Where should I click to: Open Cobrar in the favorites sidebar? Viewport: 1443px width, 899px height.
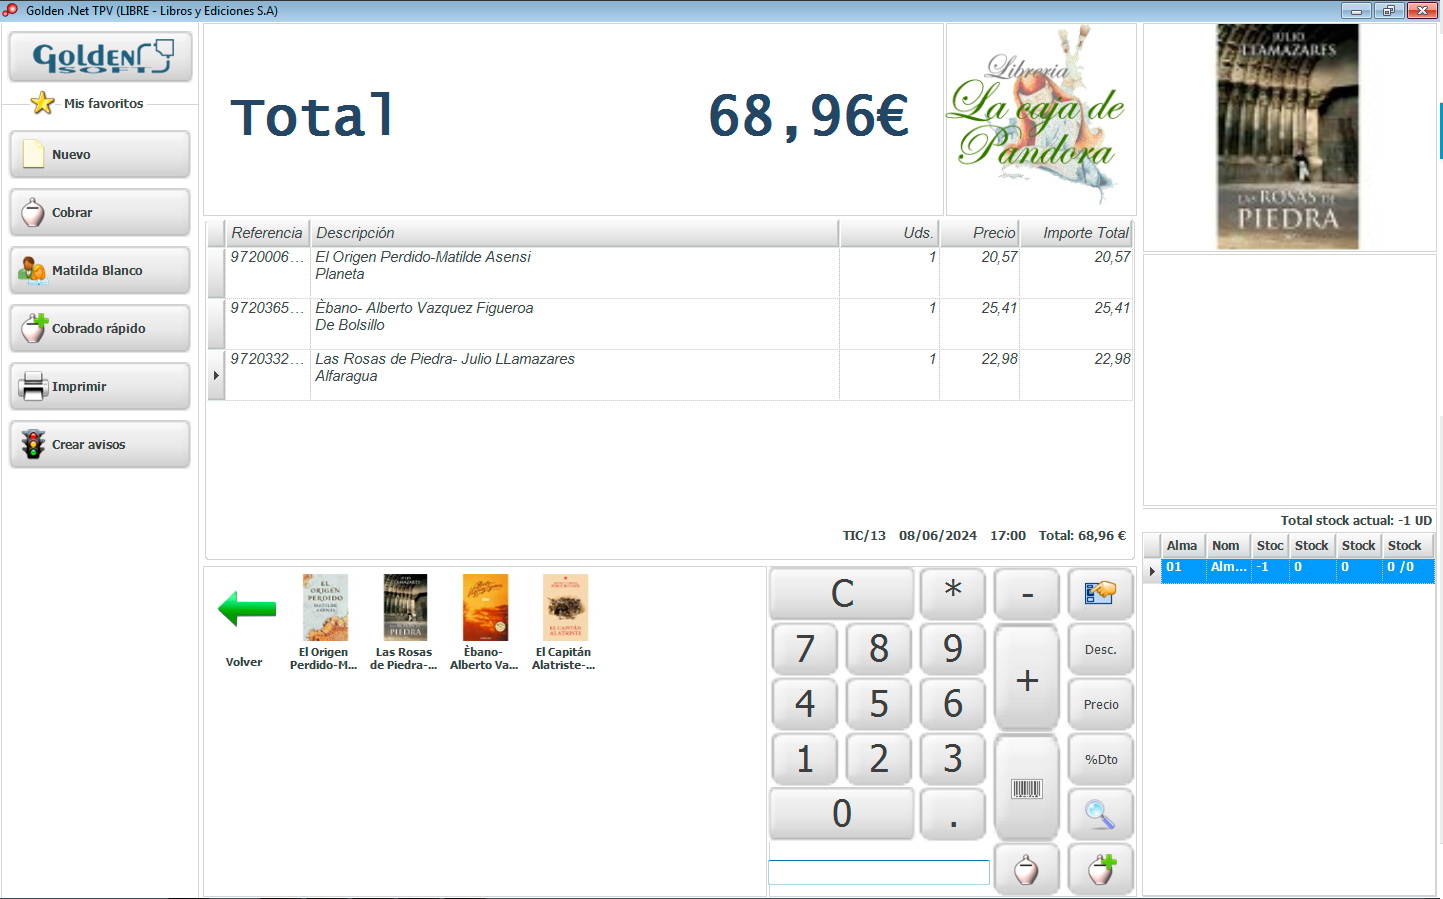coord(100,213)
